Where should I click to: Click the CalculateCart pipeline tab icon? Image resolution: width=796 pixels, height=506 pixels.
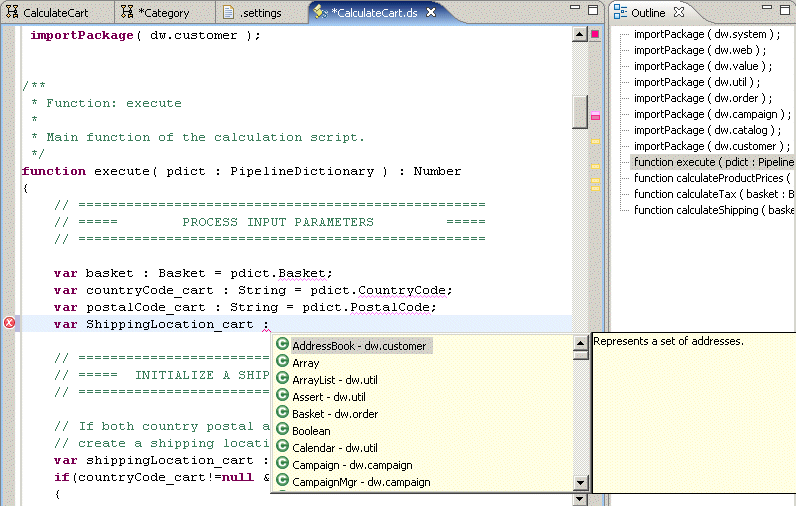(12, 13)
